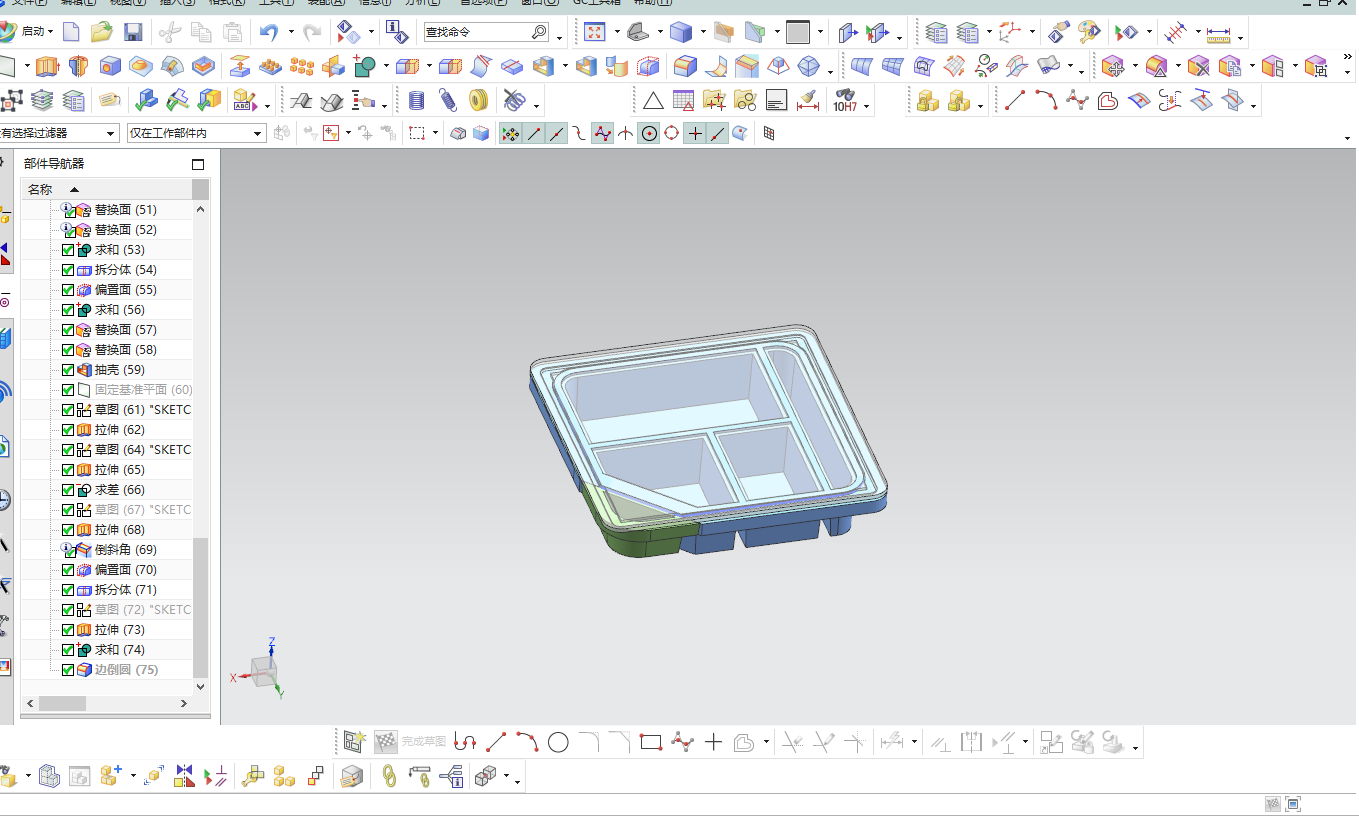Uncheck the 抽壳 (59) feature checkbox
The image size is (1359, 816).
pos(68,370)
